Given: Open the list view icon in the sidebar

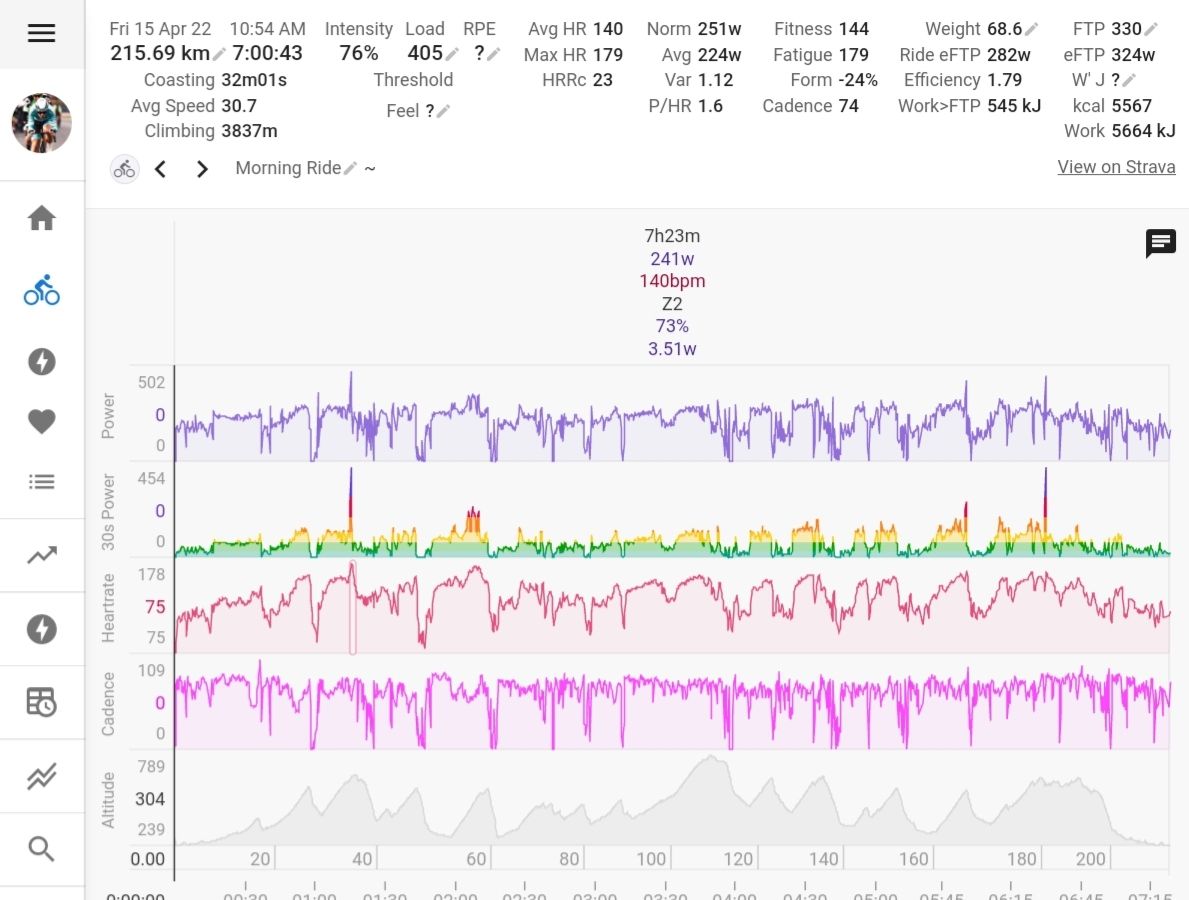Looking at the screenshot, I should tap(41, 482).
